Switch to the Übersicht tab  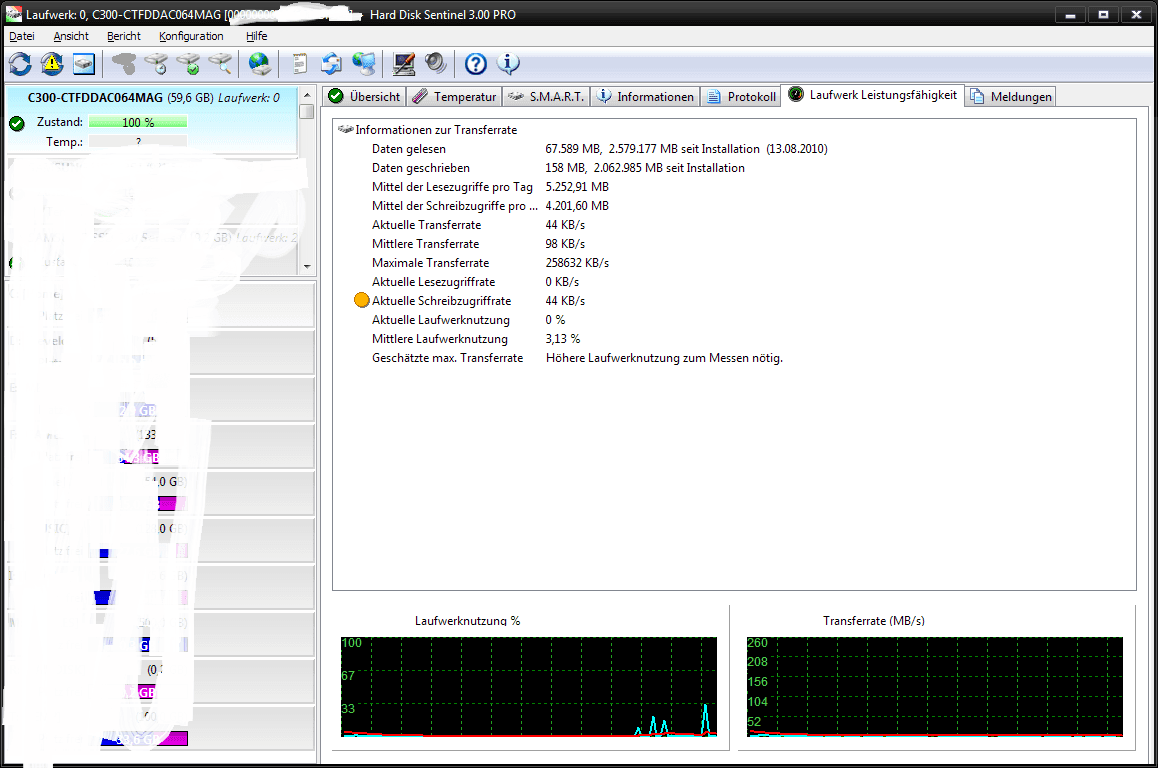tap(364, 97)
